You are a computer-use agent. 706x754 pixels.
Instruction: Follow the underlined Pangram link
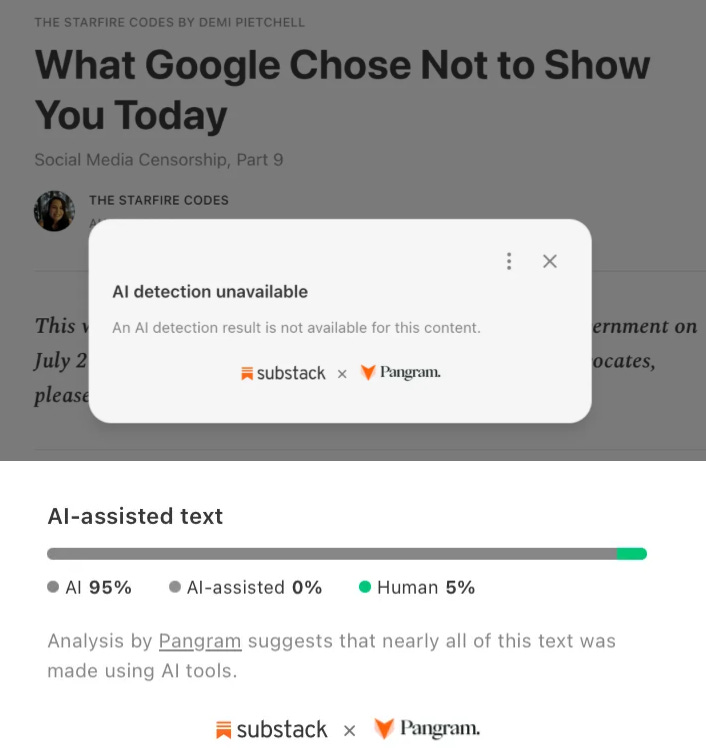click(200, 641)
